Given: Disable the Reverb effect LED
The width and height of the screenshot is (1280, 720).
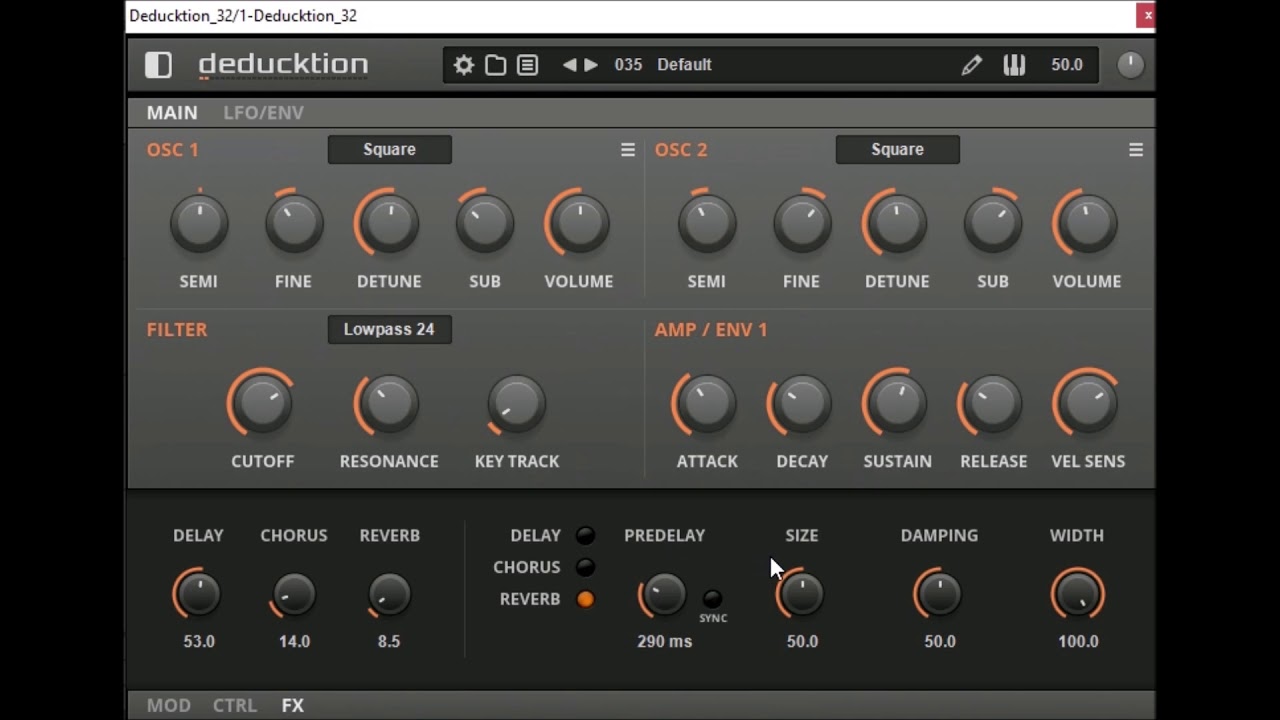Looking at the screenshot, I should 586,599.
